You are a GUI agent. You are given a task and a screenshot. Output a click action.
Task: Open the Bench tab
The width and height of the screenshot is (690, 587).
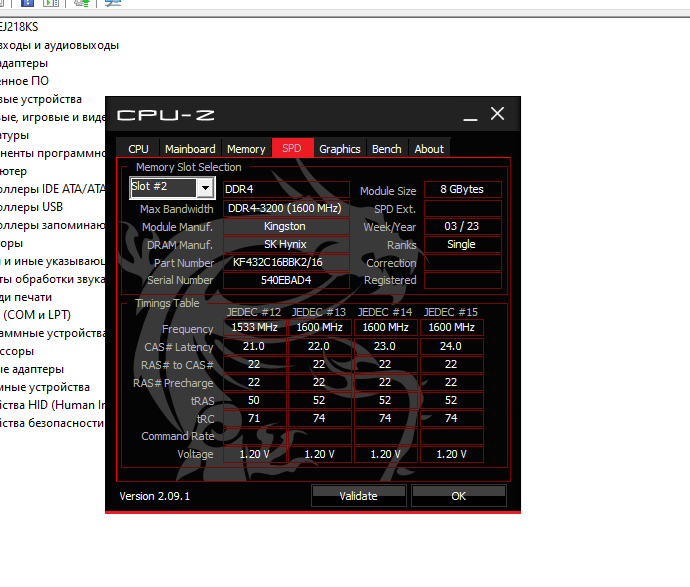coord(386,149)
